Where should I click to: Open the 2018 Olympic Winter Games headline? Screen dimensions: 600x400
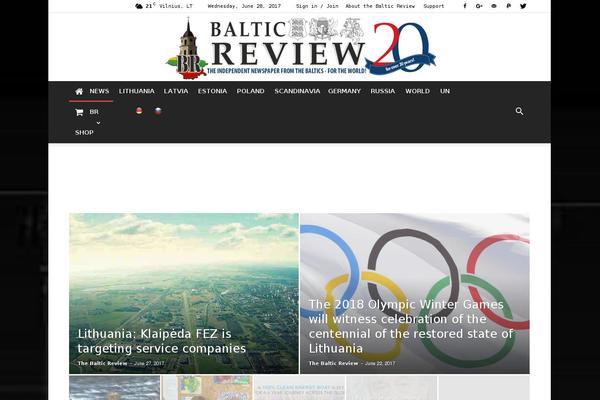[x=411, y=327]
